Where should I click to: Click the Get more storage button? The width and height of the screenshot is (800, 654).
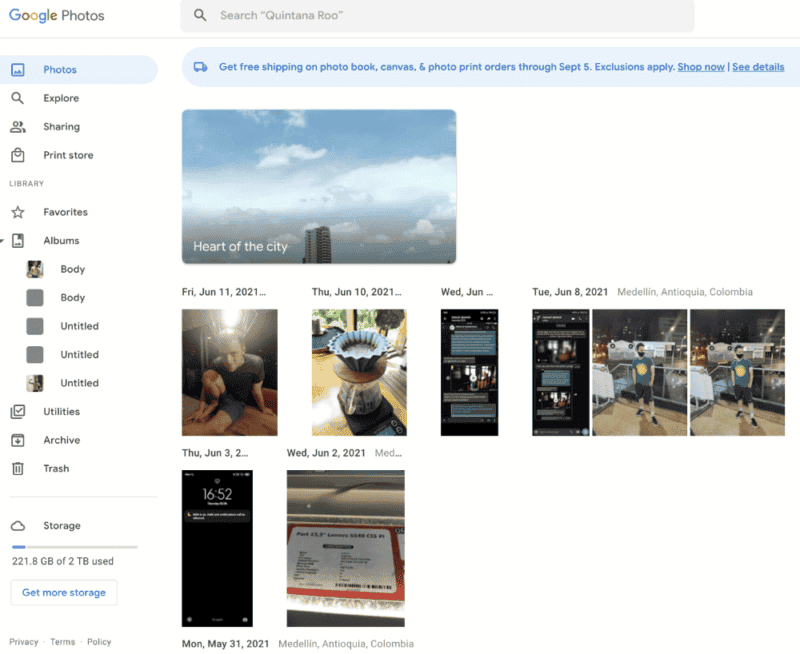click(63, 592)
